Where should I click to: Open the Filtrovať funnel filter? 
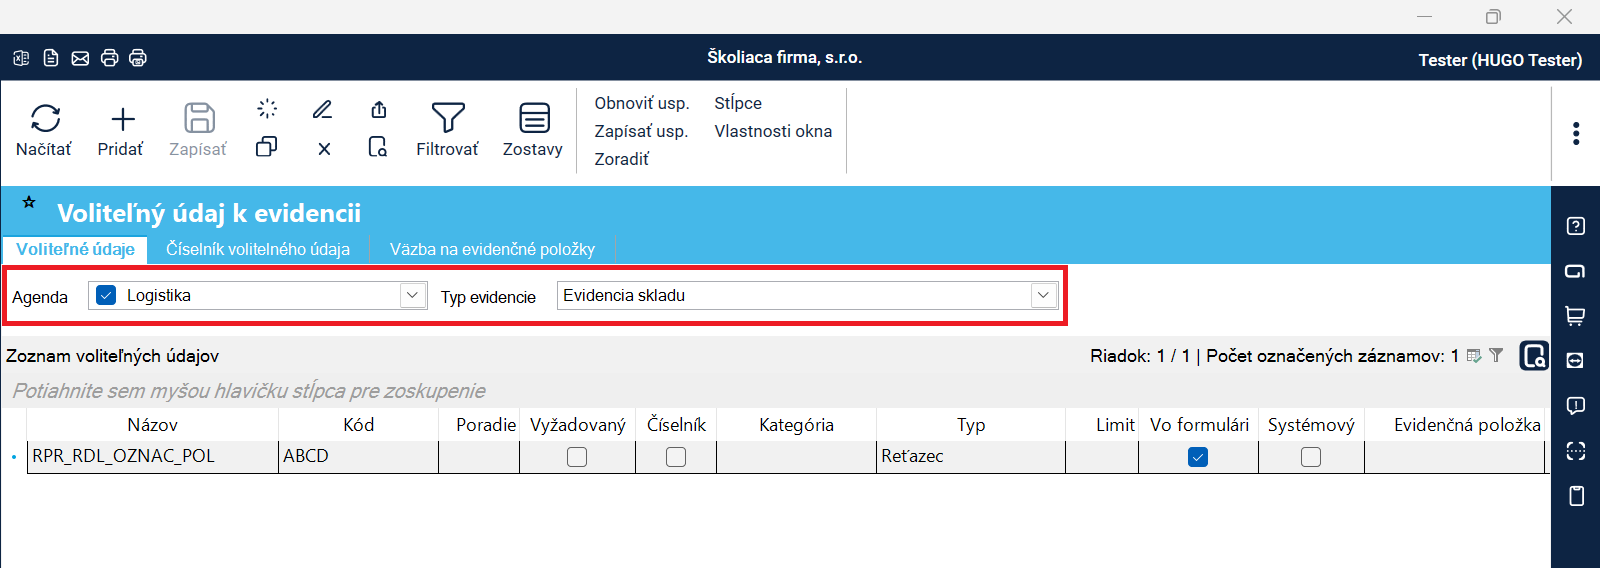[447, 118]
